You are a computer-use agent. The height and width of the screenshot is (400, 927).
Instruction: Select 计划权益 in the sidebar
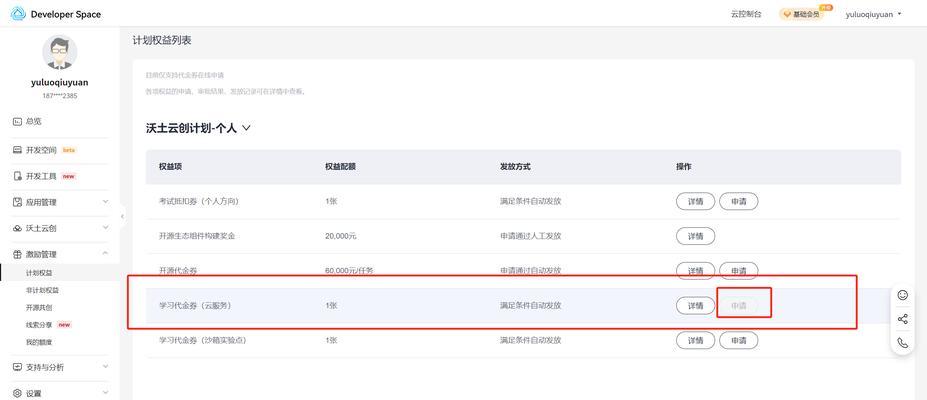click(x=39, y=273)
